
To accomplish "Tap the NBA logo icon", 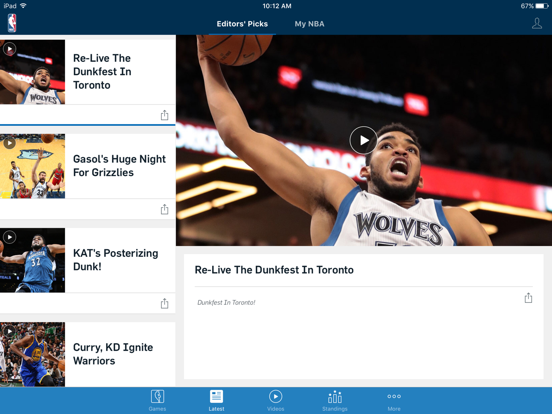I will pos(12,23).
